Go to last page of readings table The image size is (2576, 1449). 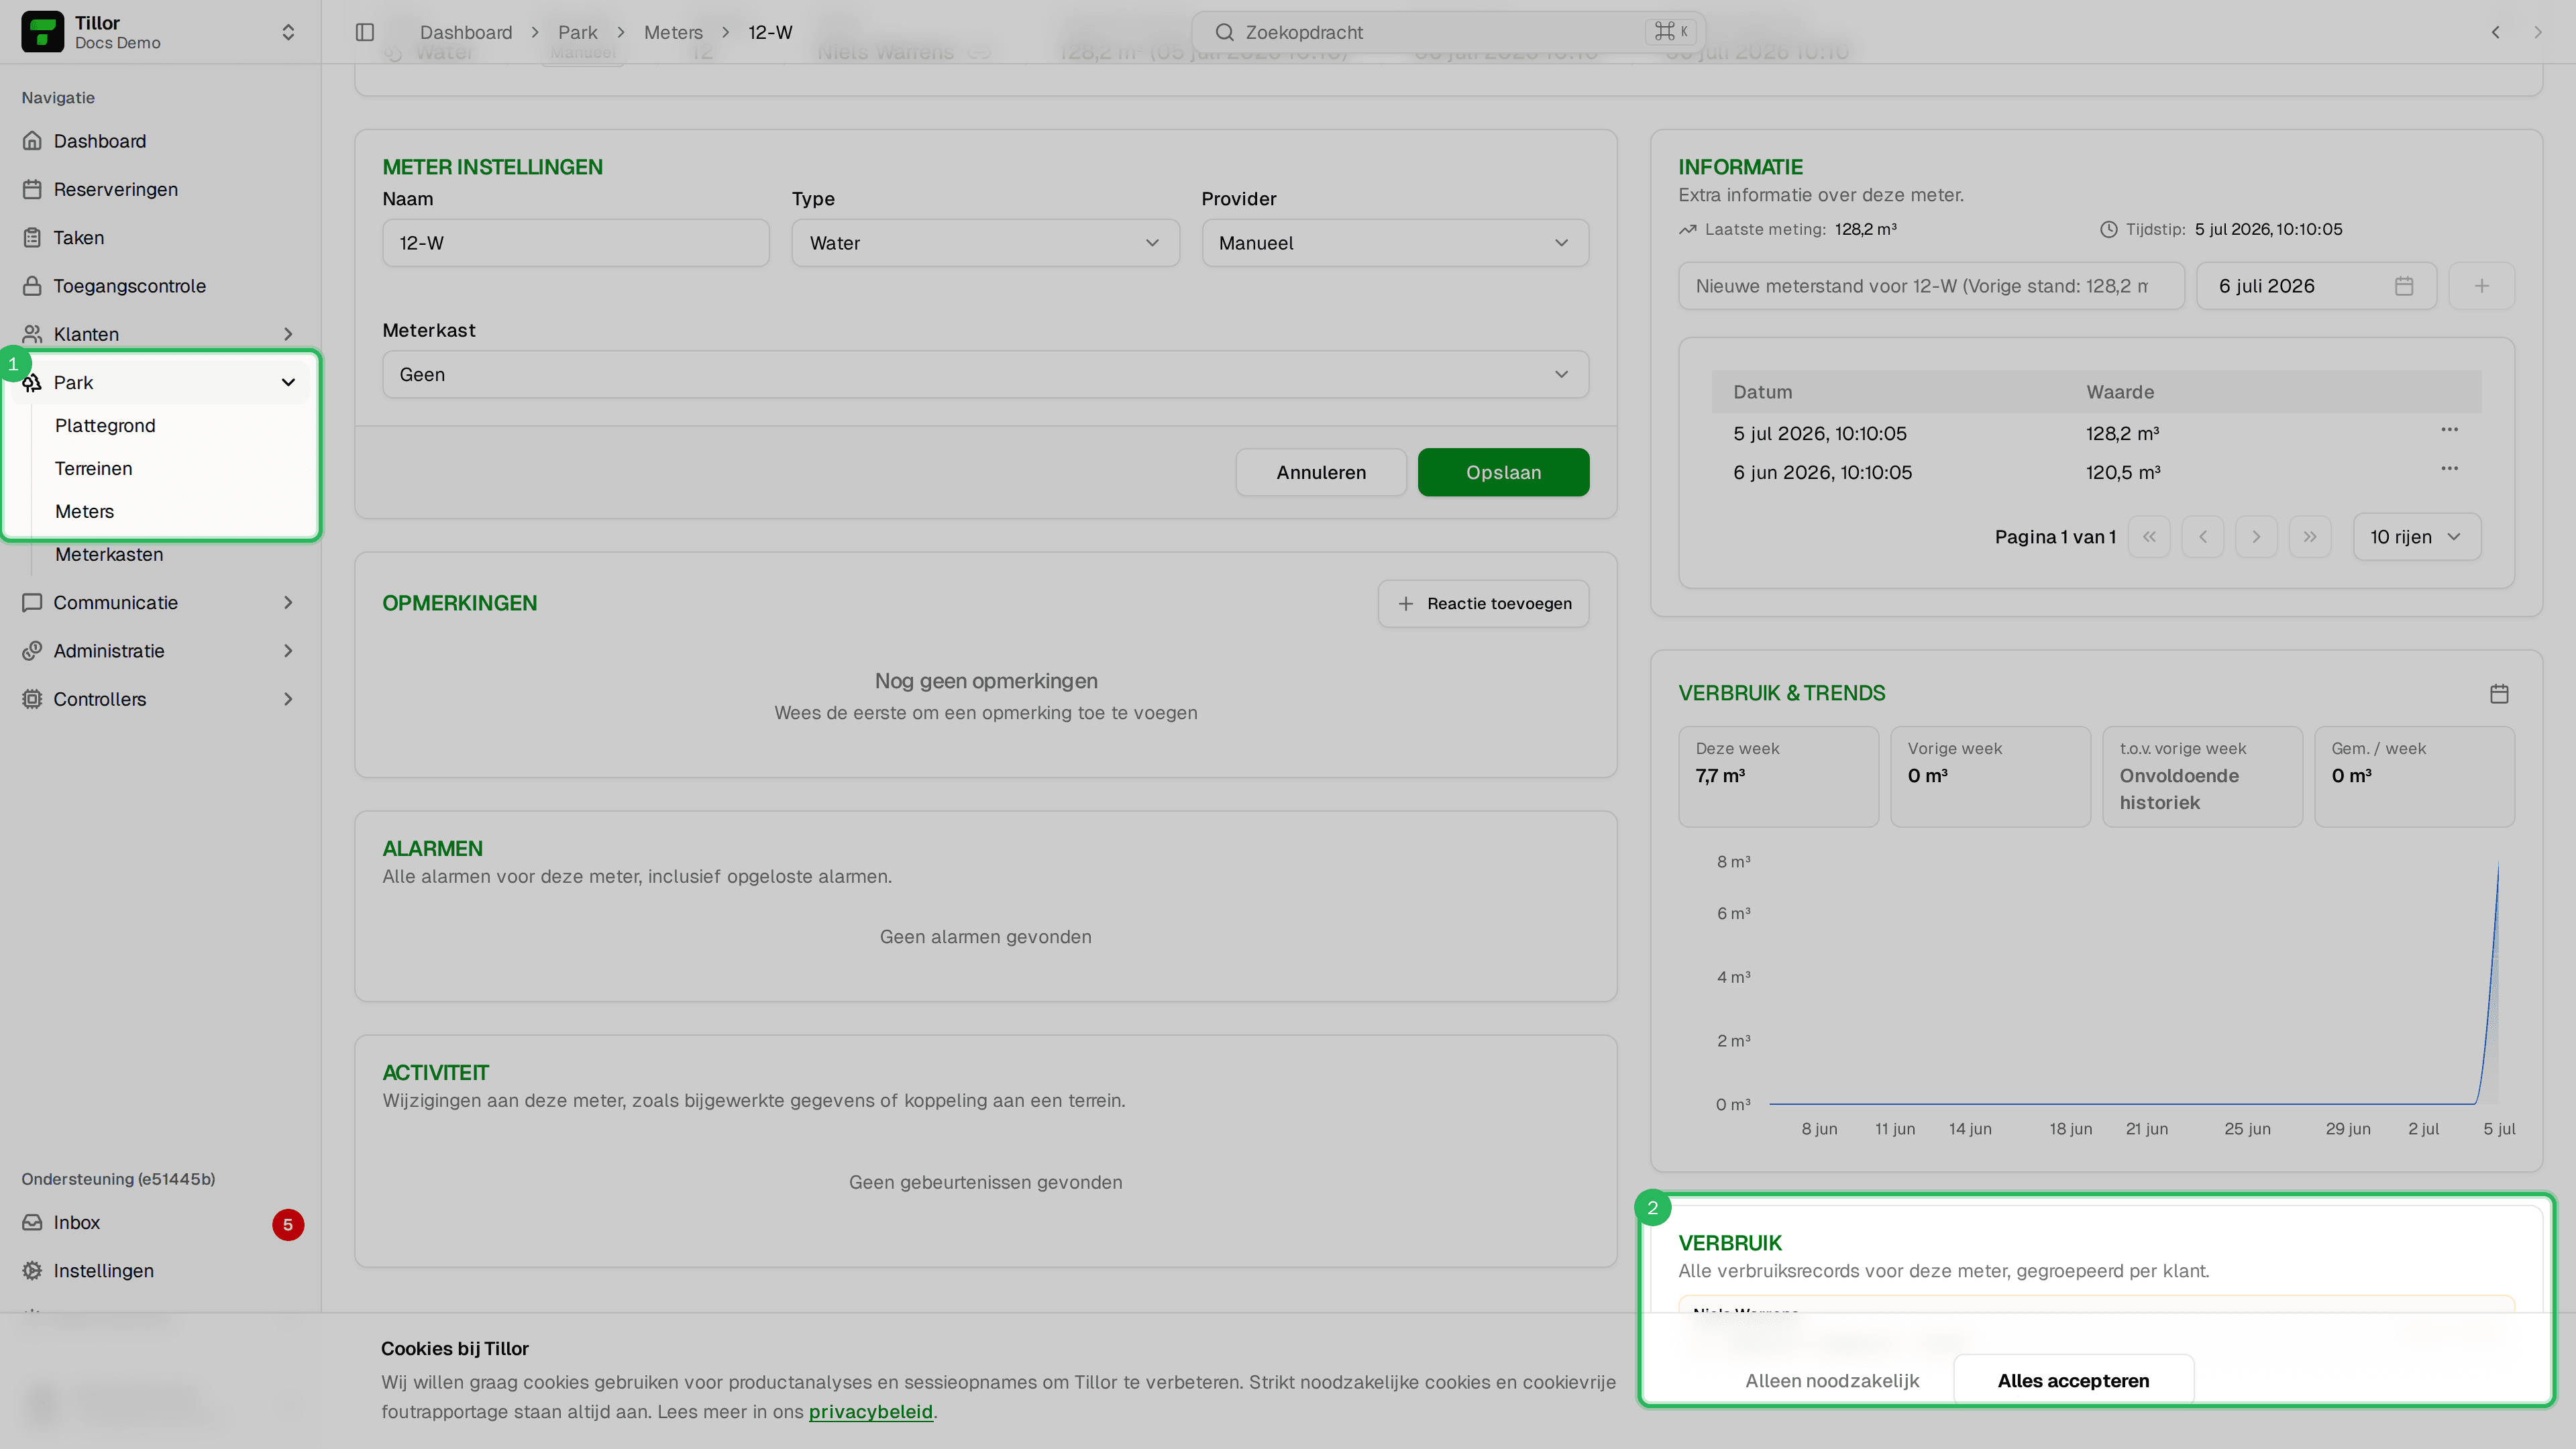(2310, 537)
